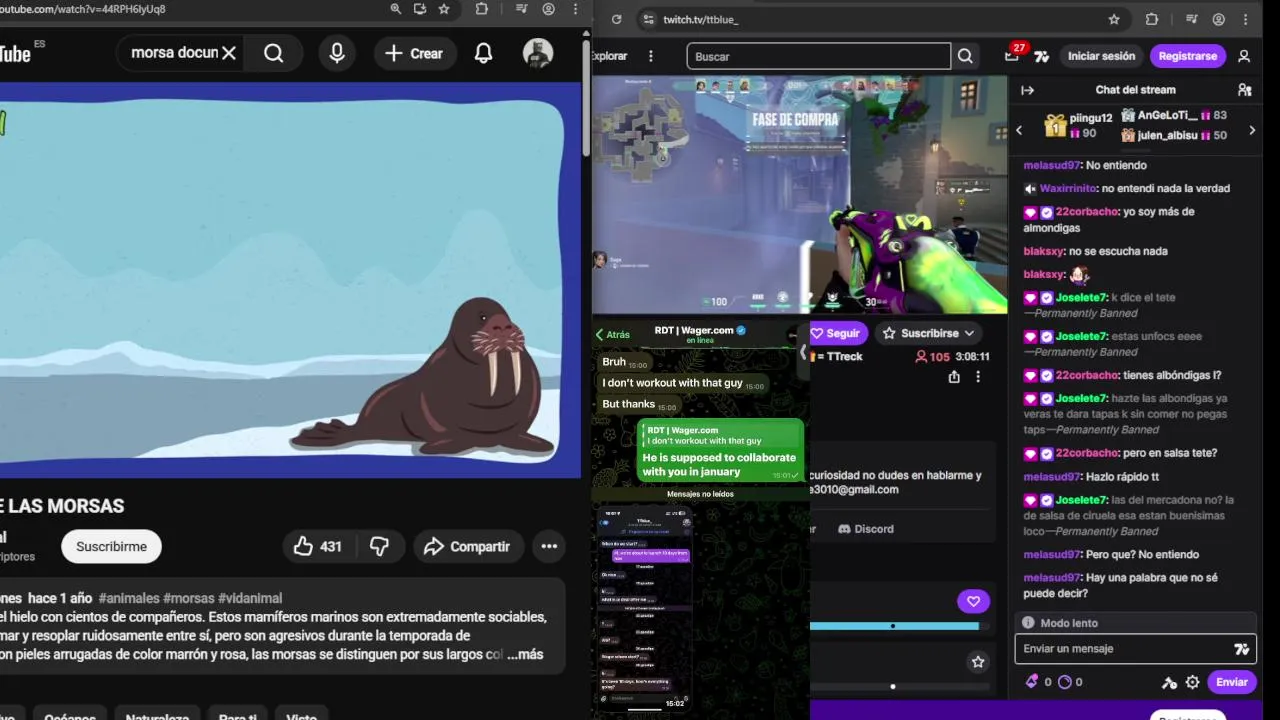Click the Twitch stream video player
Image resolution: width=1280 pixels, height=720 pixels.
coord(799,196)
